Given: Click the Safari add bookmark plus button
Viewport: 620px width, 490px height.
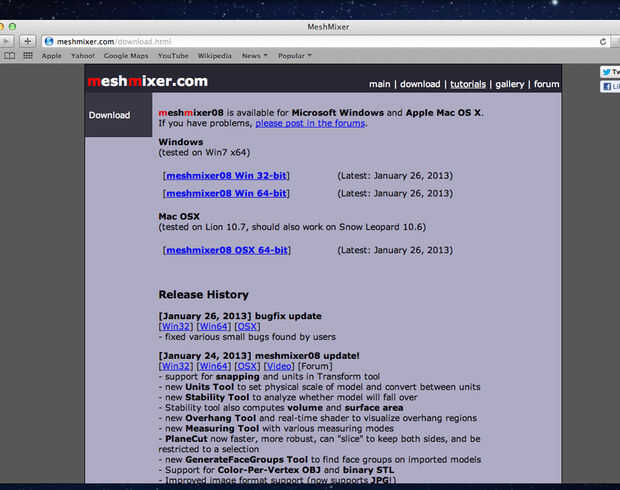Looking at the screenshot, I should 27,41.
